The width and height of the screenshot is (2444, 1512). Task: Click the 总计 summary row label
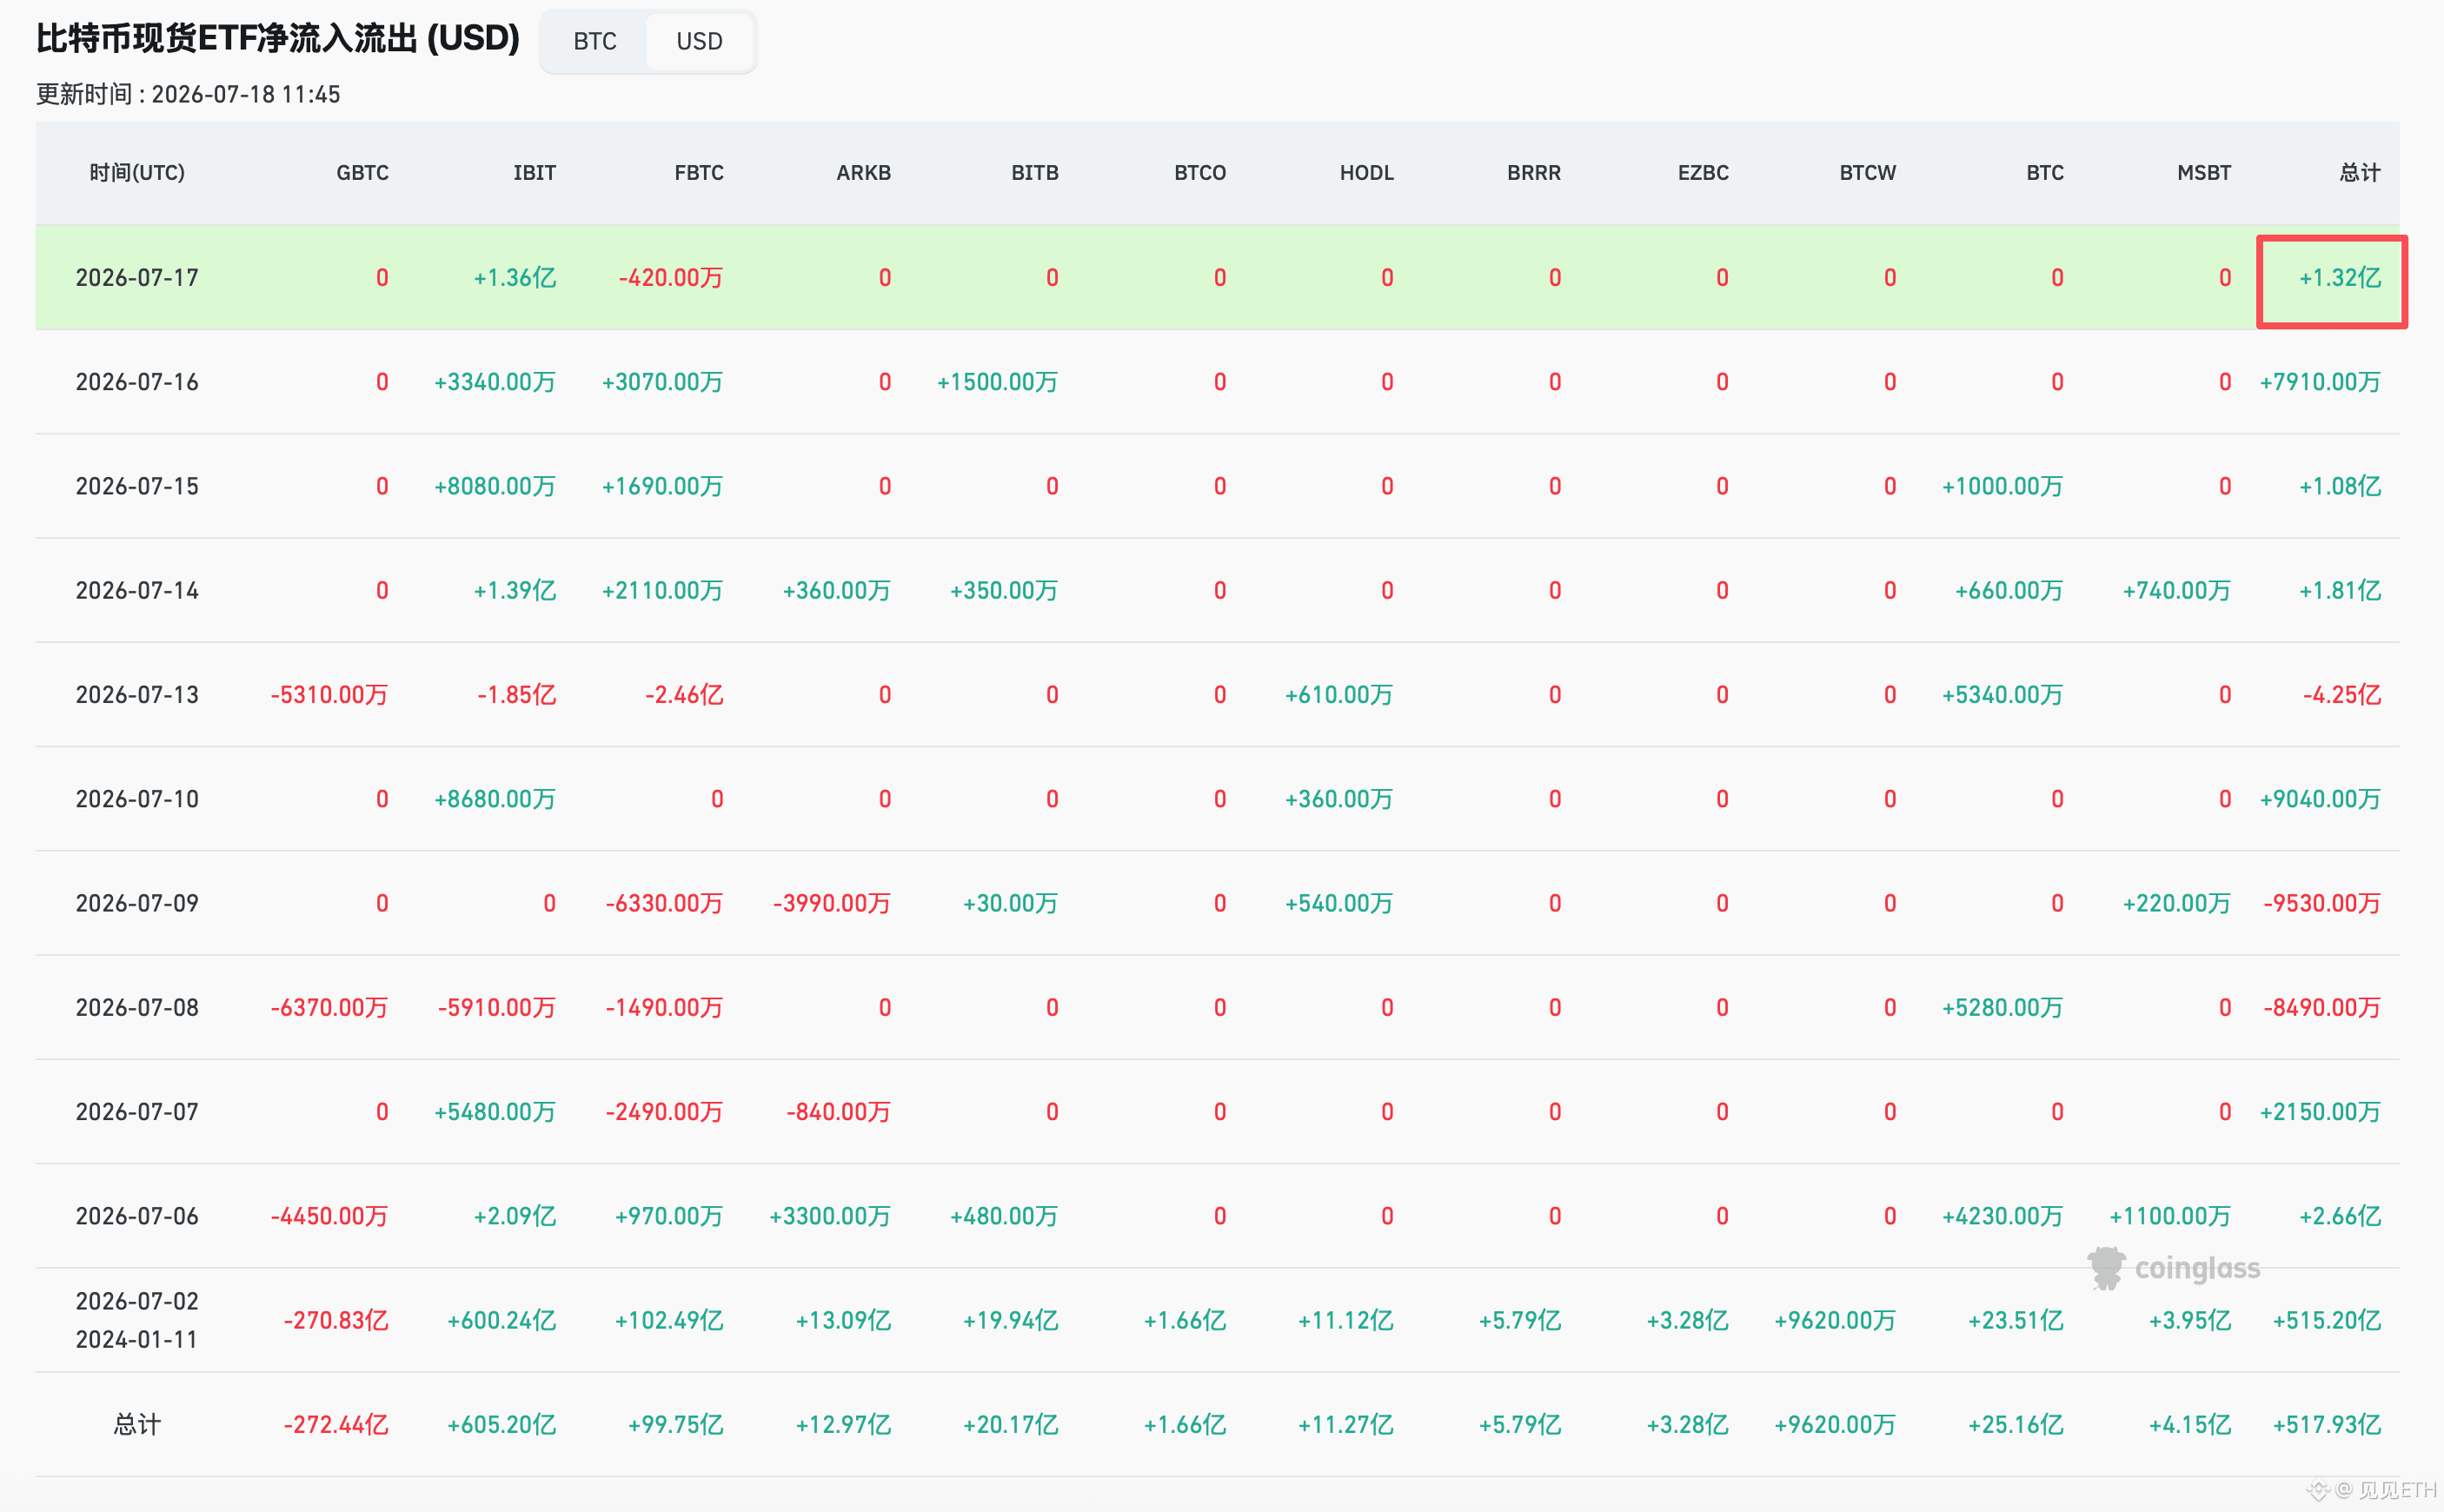[x=137, y=1425]
